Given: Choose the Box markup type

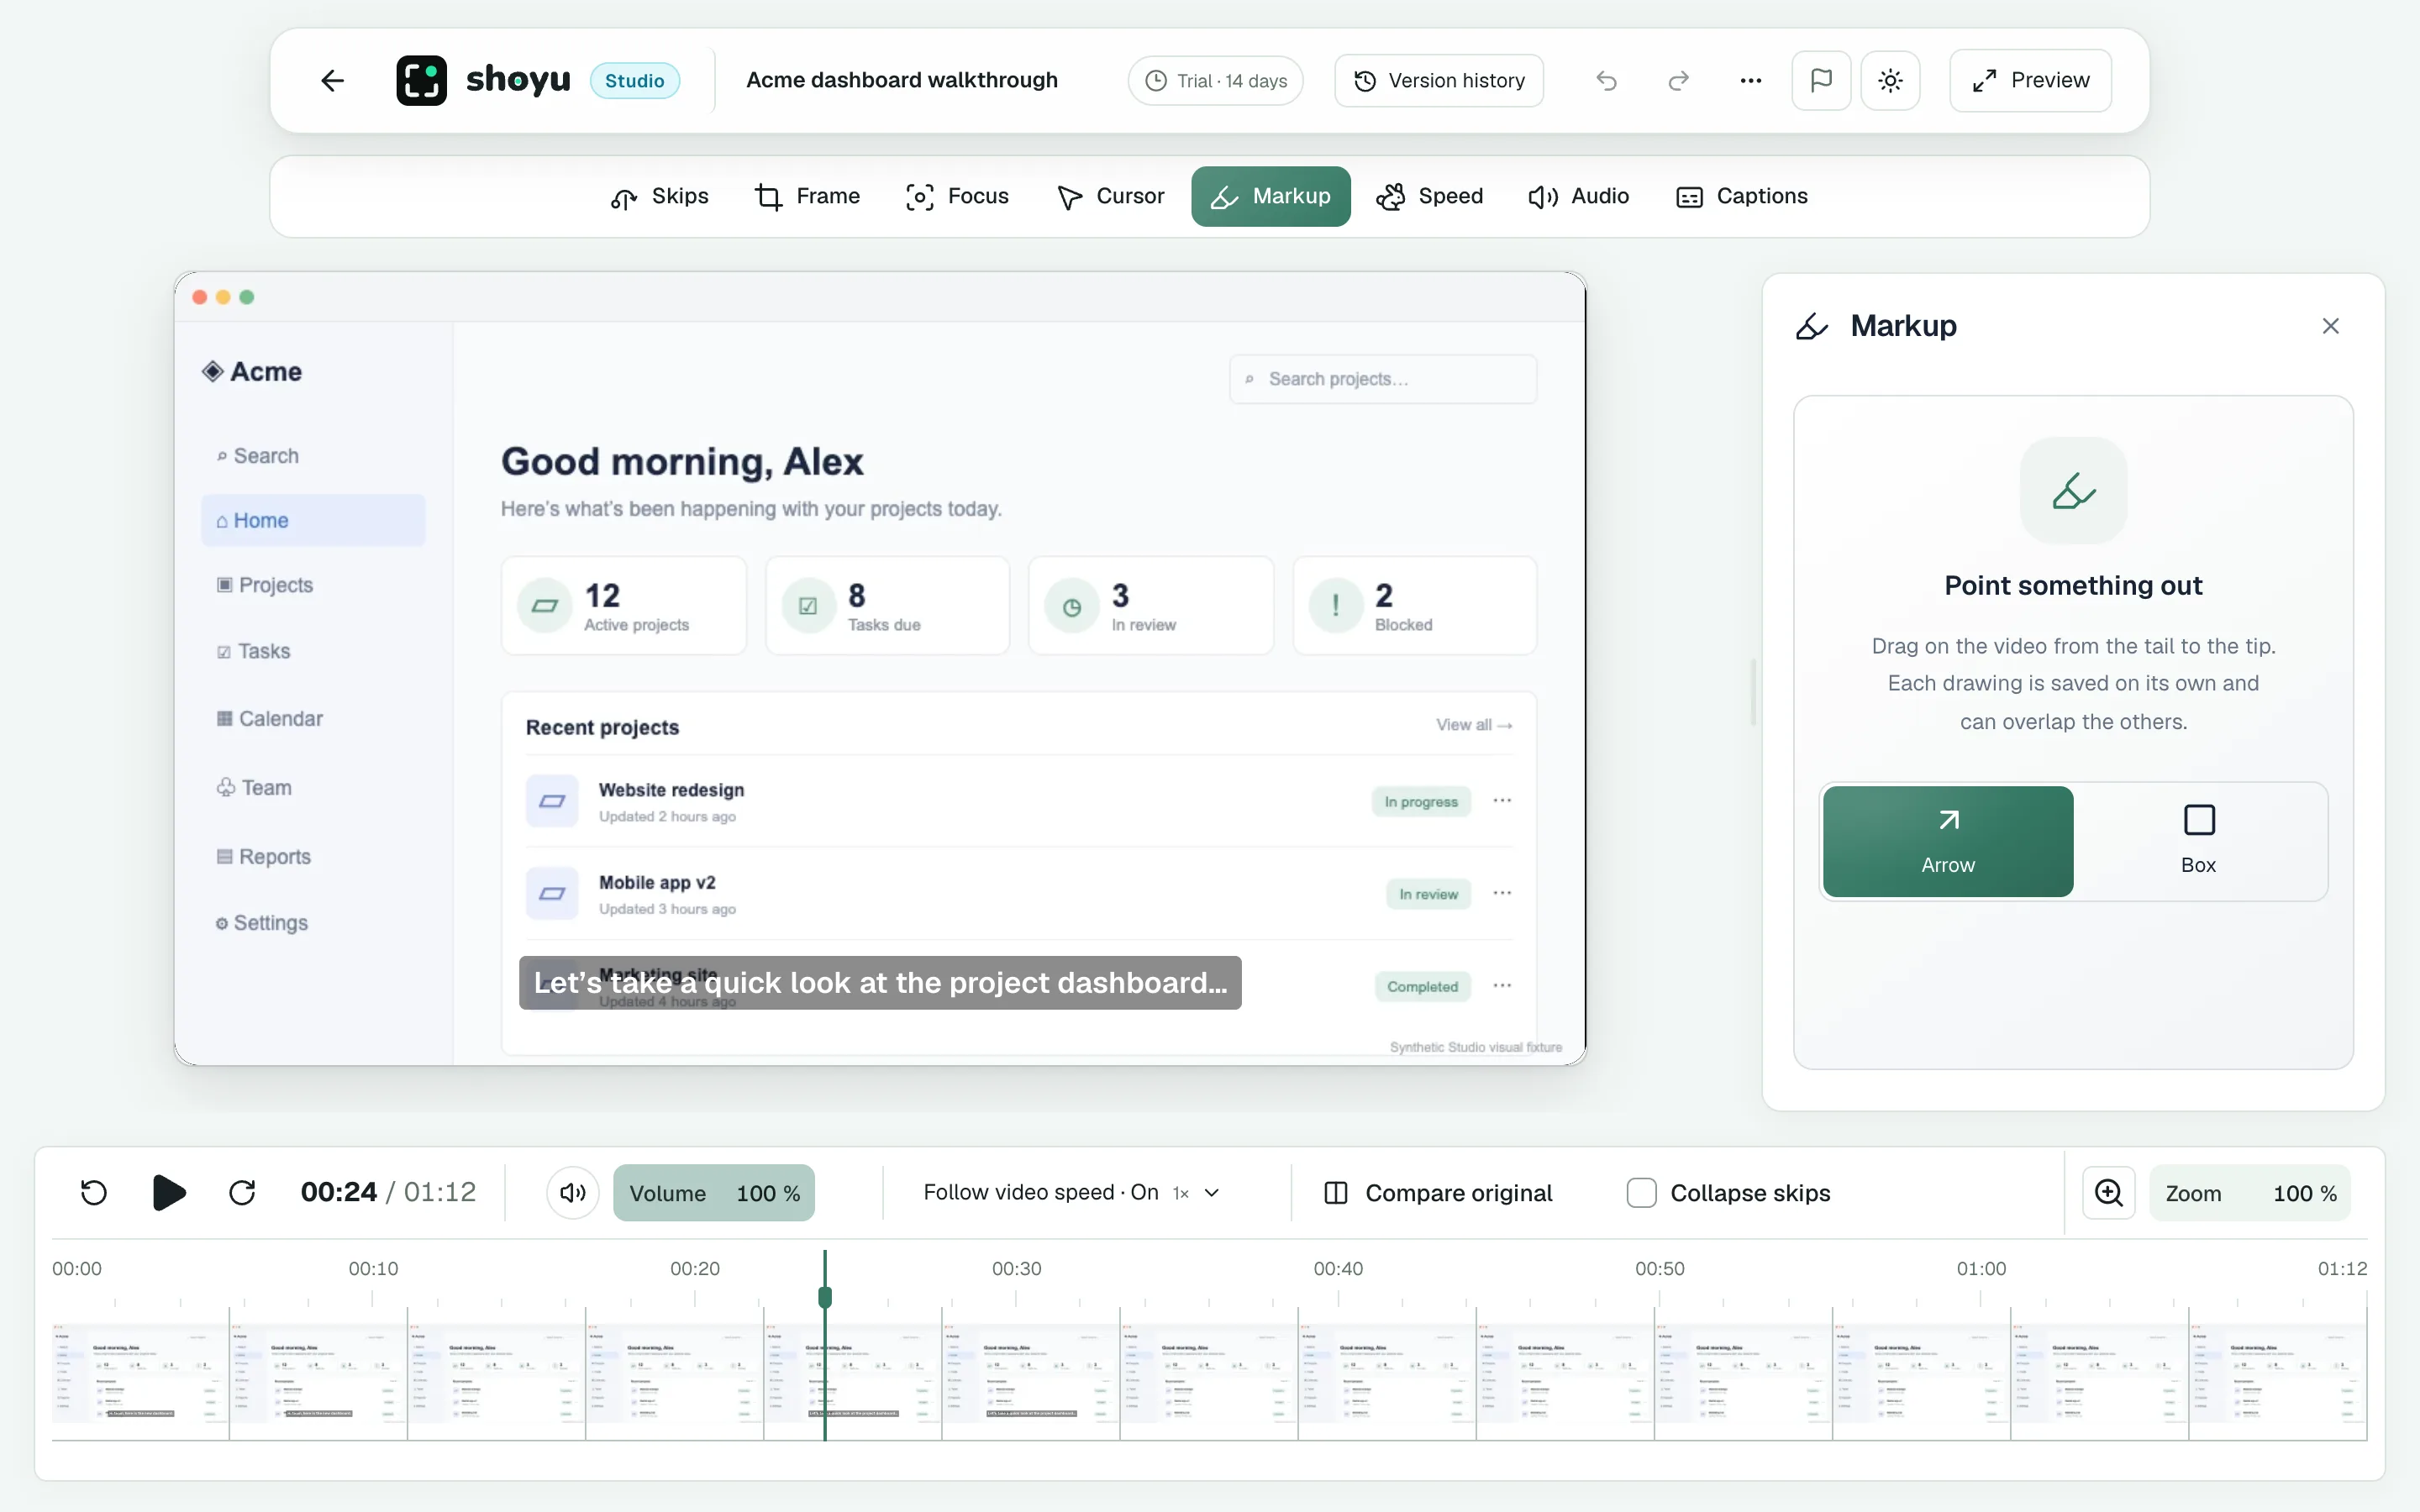Looking at the screenshot, I should (2198, 841).
